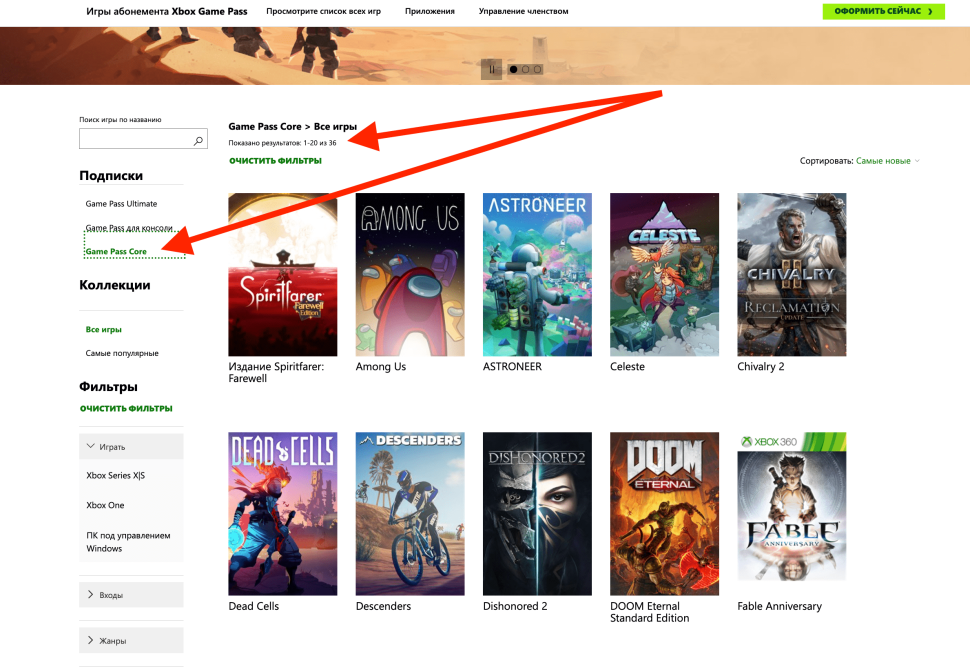This screenshot has width=970, height=667.
Task: Open the Chivalry 2 cover art
Action: pos(792,274)
